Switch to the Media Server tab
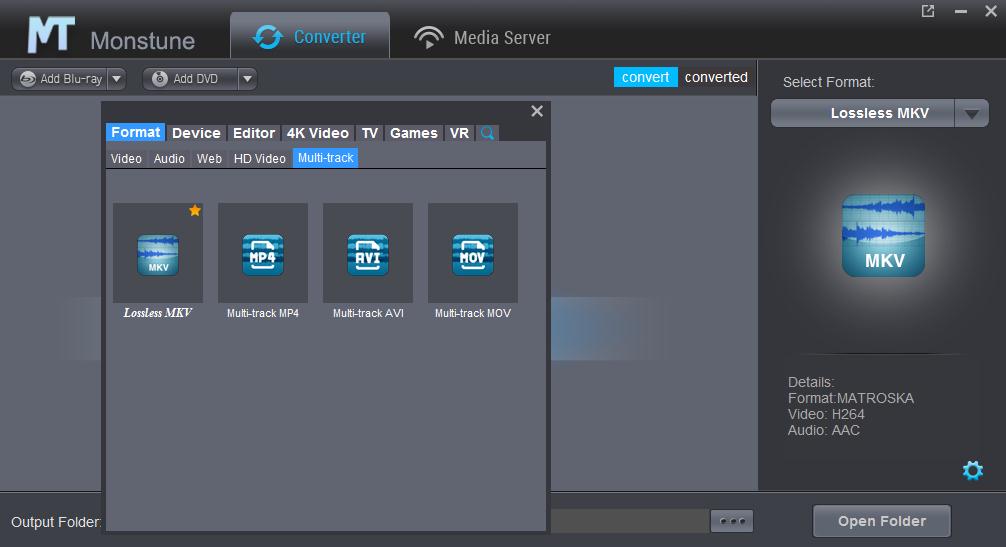Screen dimensions: 1006x547 tap(483, 38)
